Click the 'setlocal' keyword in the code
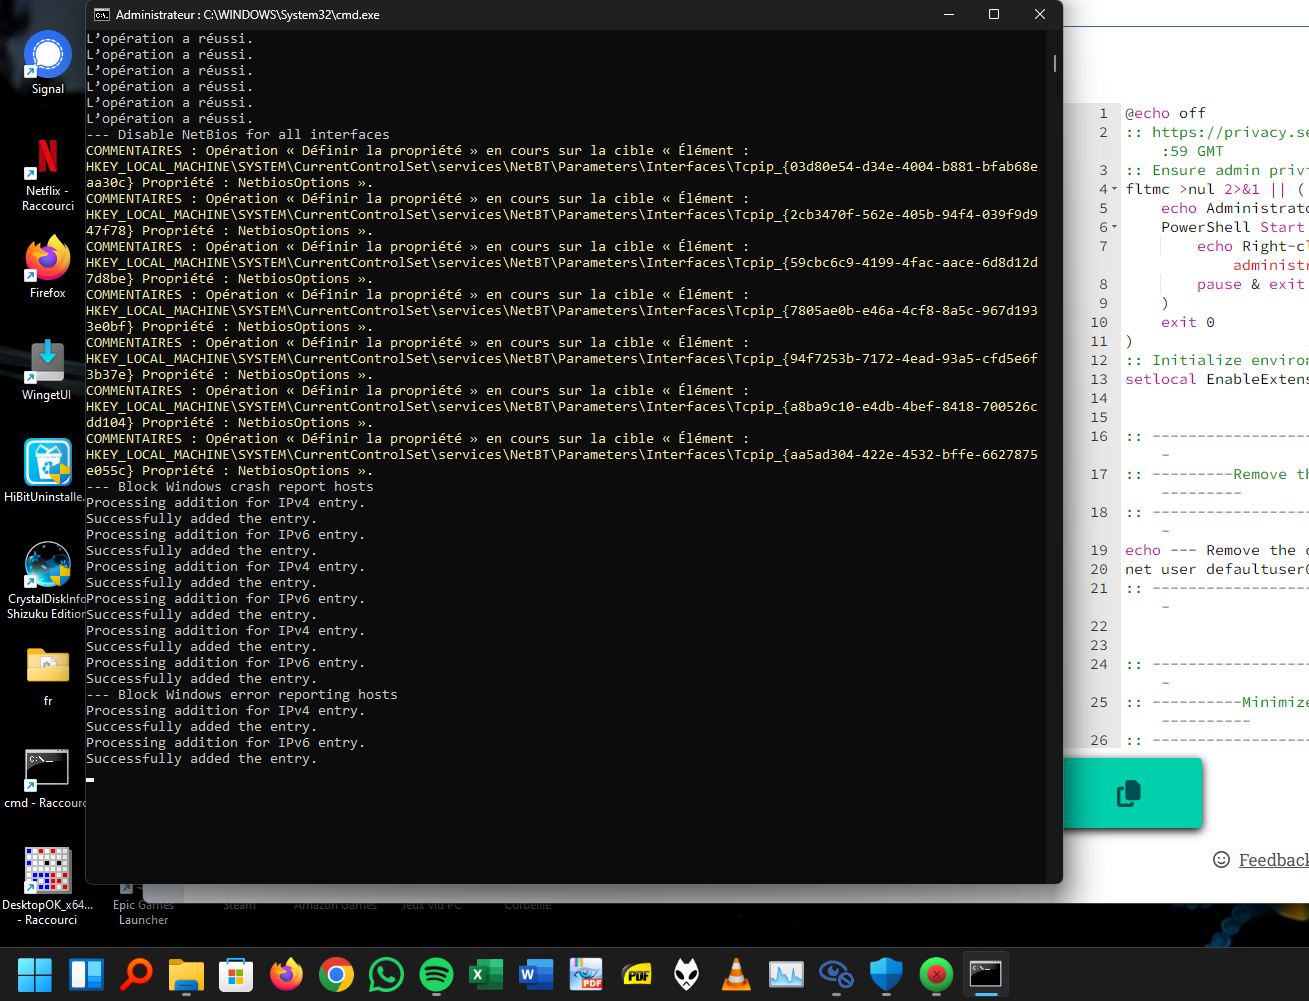Screen dimensions: 1309x1001 click(x=1161, y=379)
